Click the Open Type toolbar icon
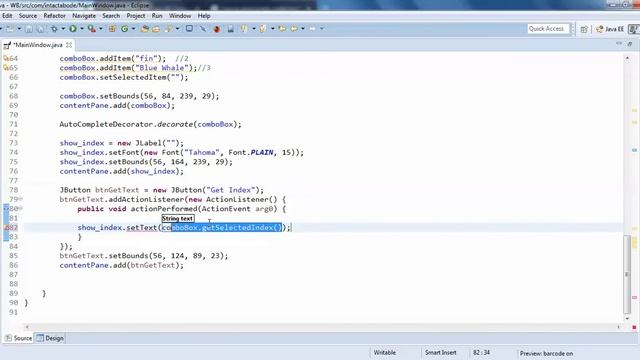Screen dimensions: 640x360 (x=144, y=29)
